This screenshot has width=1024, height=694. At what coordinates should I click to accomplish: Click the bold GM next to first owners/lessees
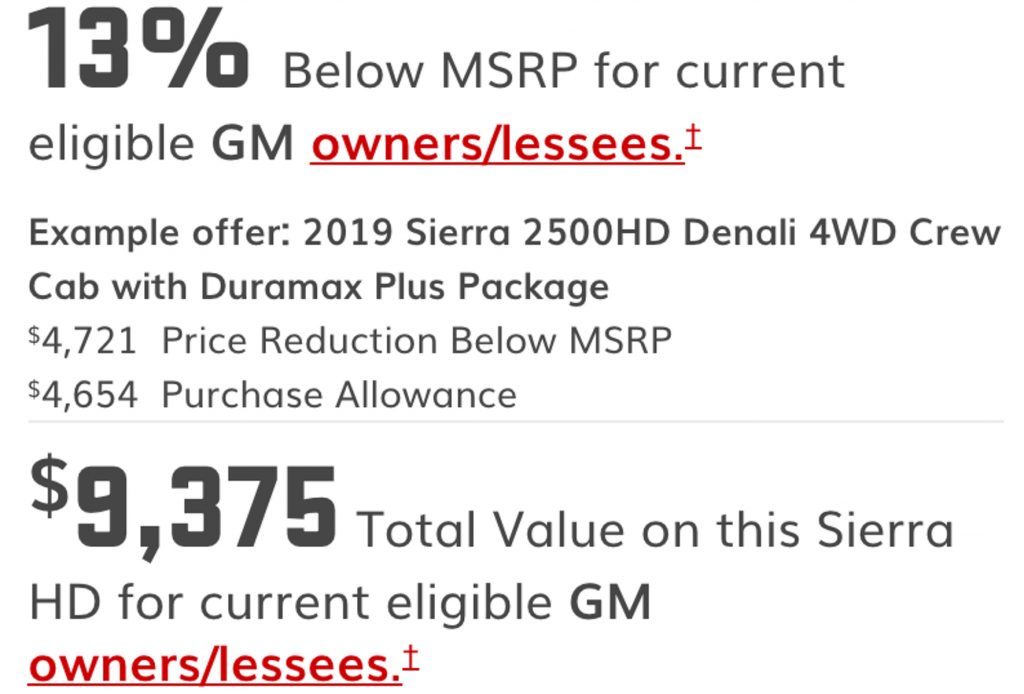tap(252, 144)
